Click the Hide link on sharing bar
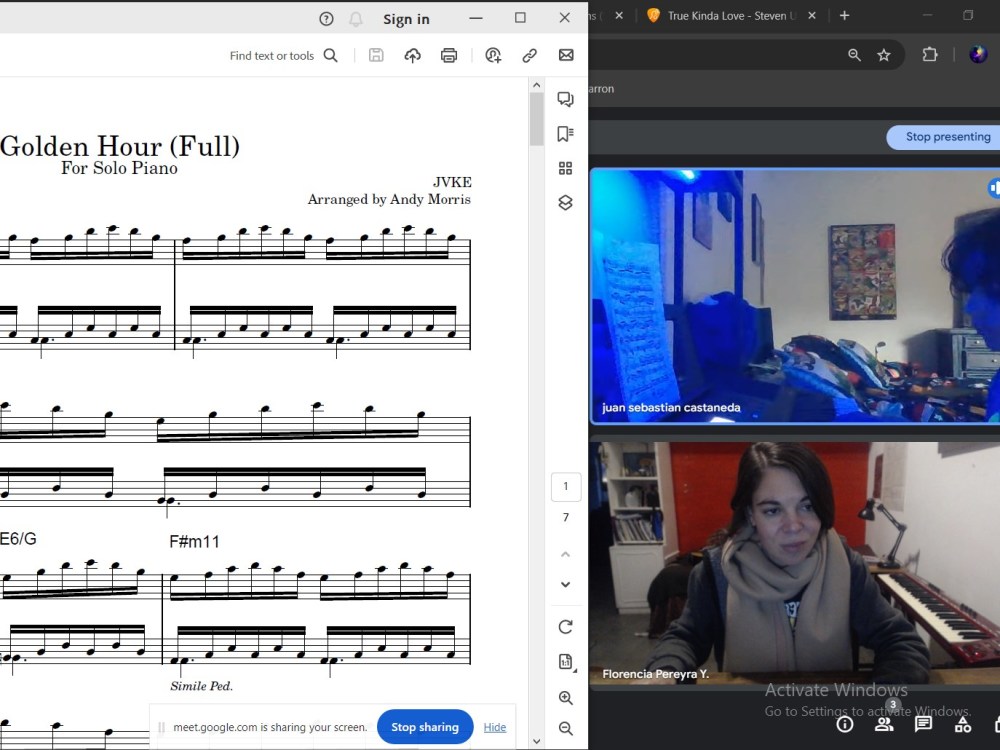 click(x=495, y=727)
